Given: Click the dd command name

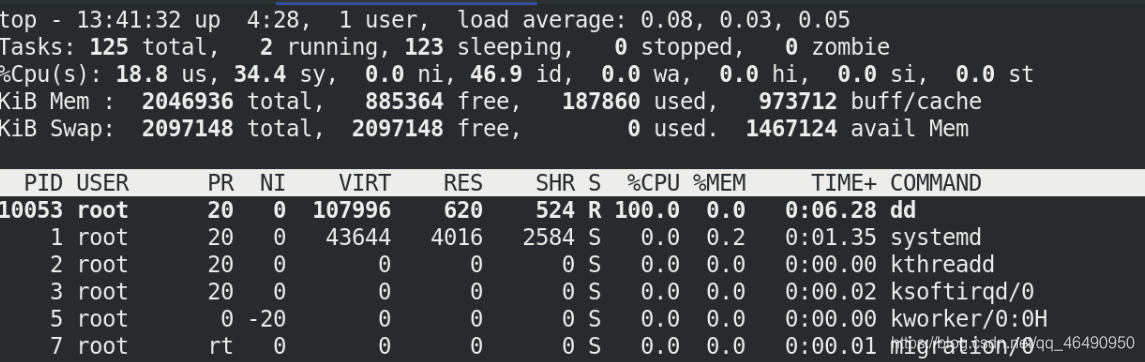Looking at the screenshot, I should [x=903, y=210].
